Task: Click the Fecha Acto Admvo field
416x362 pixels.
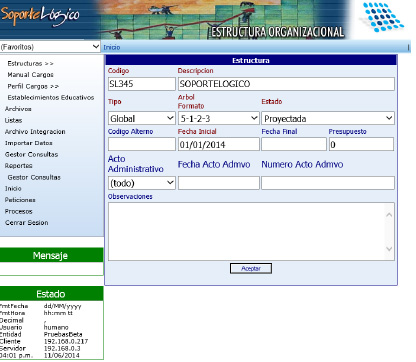Action: [219, 183]
